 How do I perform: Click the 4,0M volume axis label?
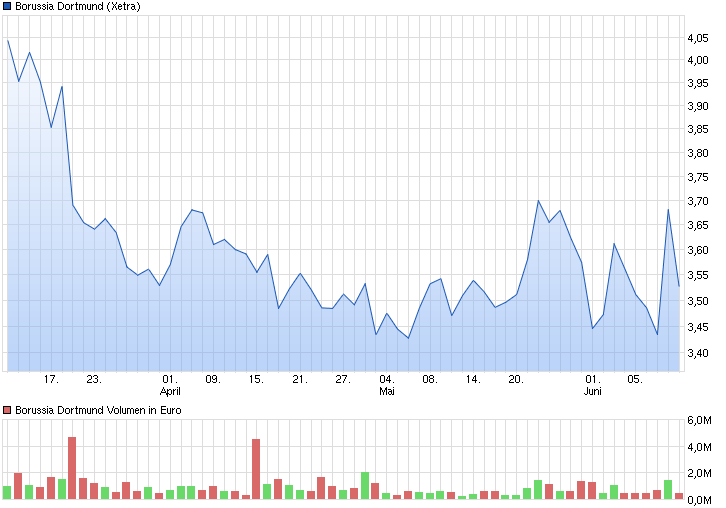(699, 447)
